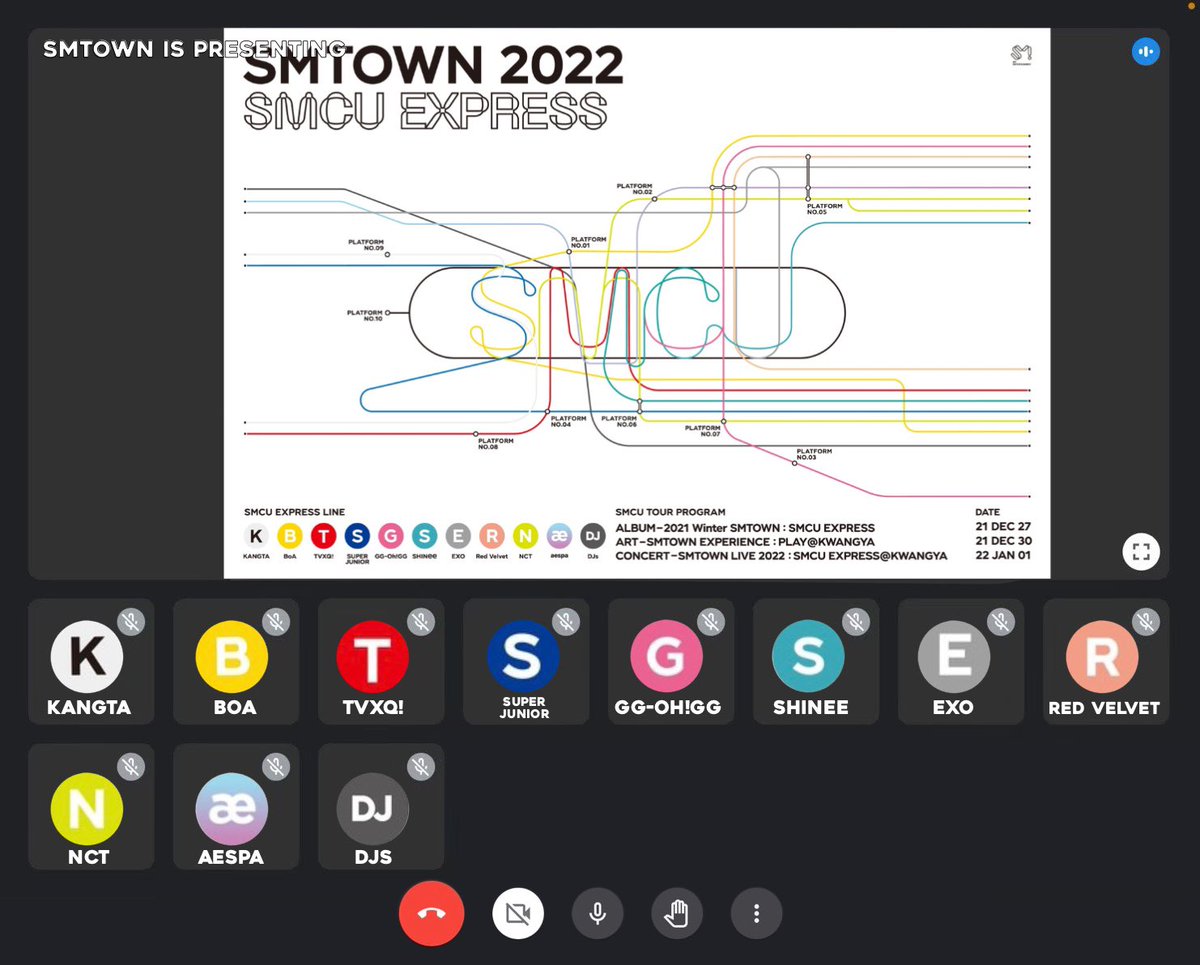
Task: Click the PLATFORM NO.10 label on map
Action: [x=365, y=315]
